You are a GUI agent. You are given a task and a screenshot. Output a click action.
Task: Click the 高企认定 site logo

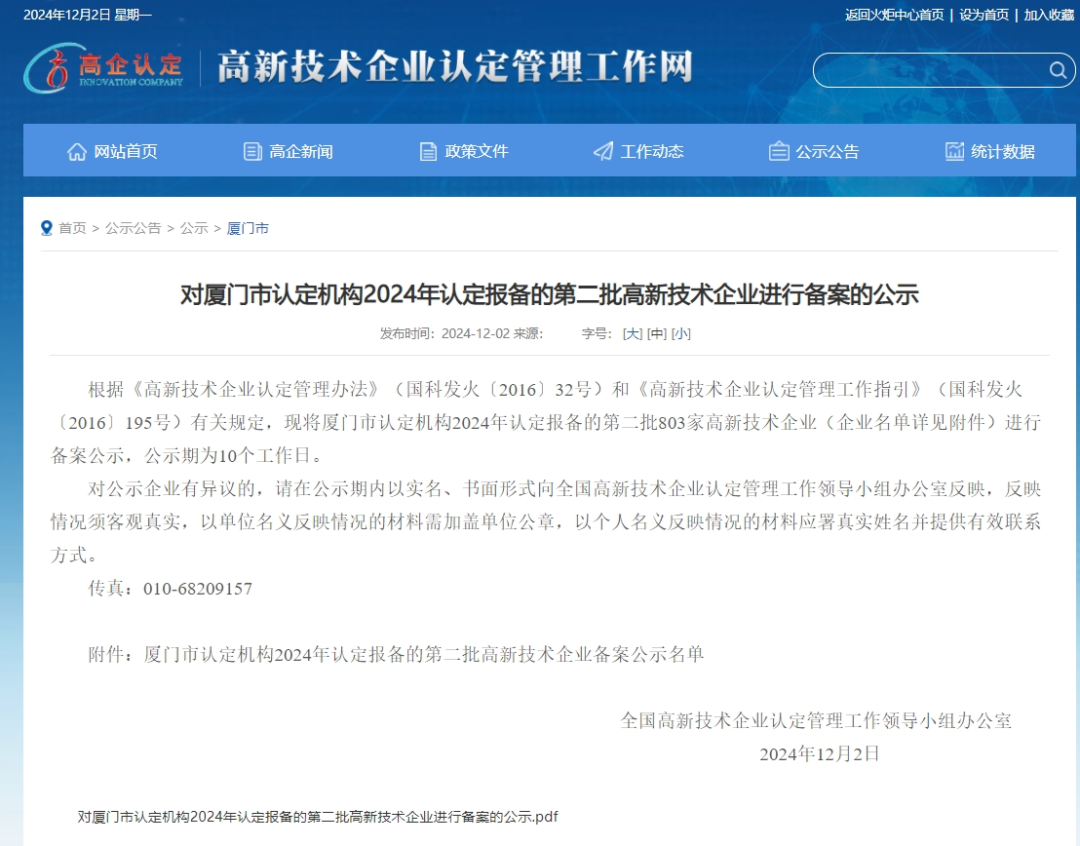pos(103,68)
